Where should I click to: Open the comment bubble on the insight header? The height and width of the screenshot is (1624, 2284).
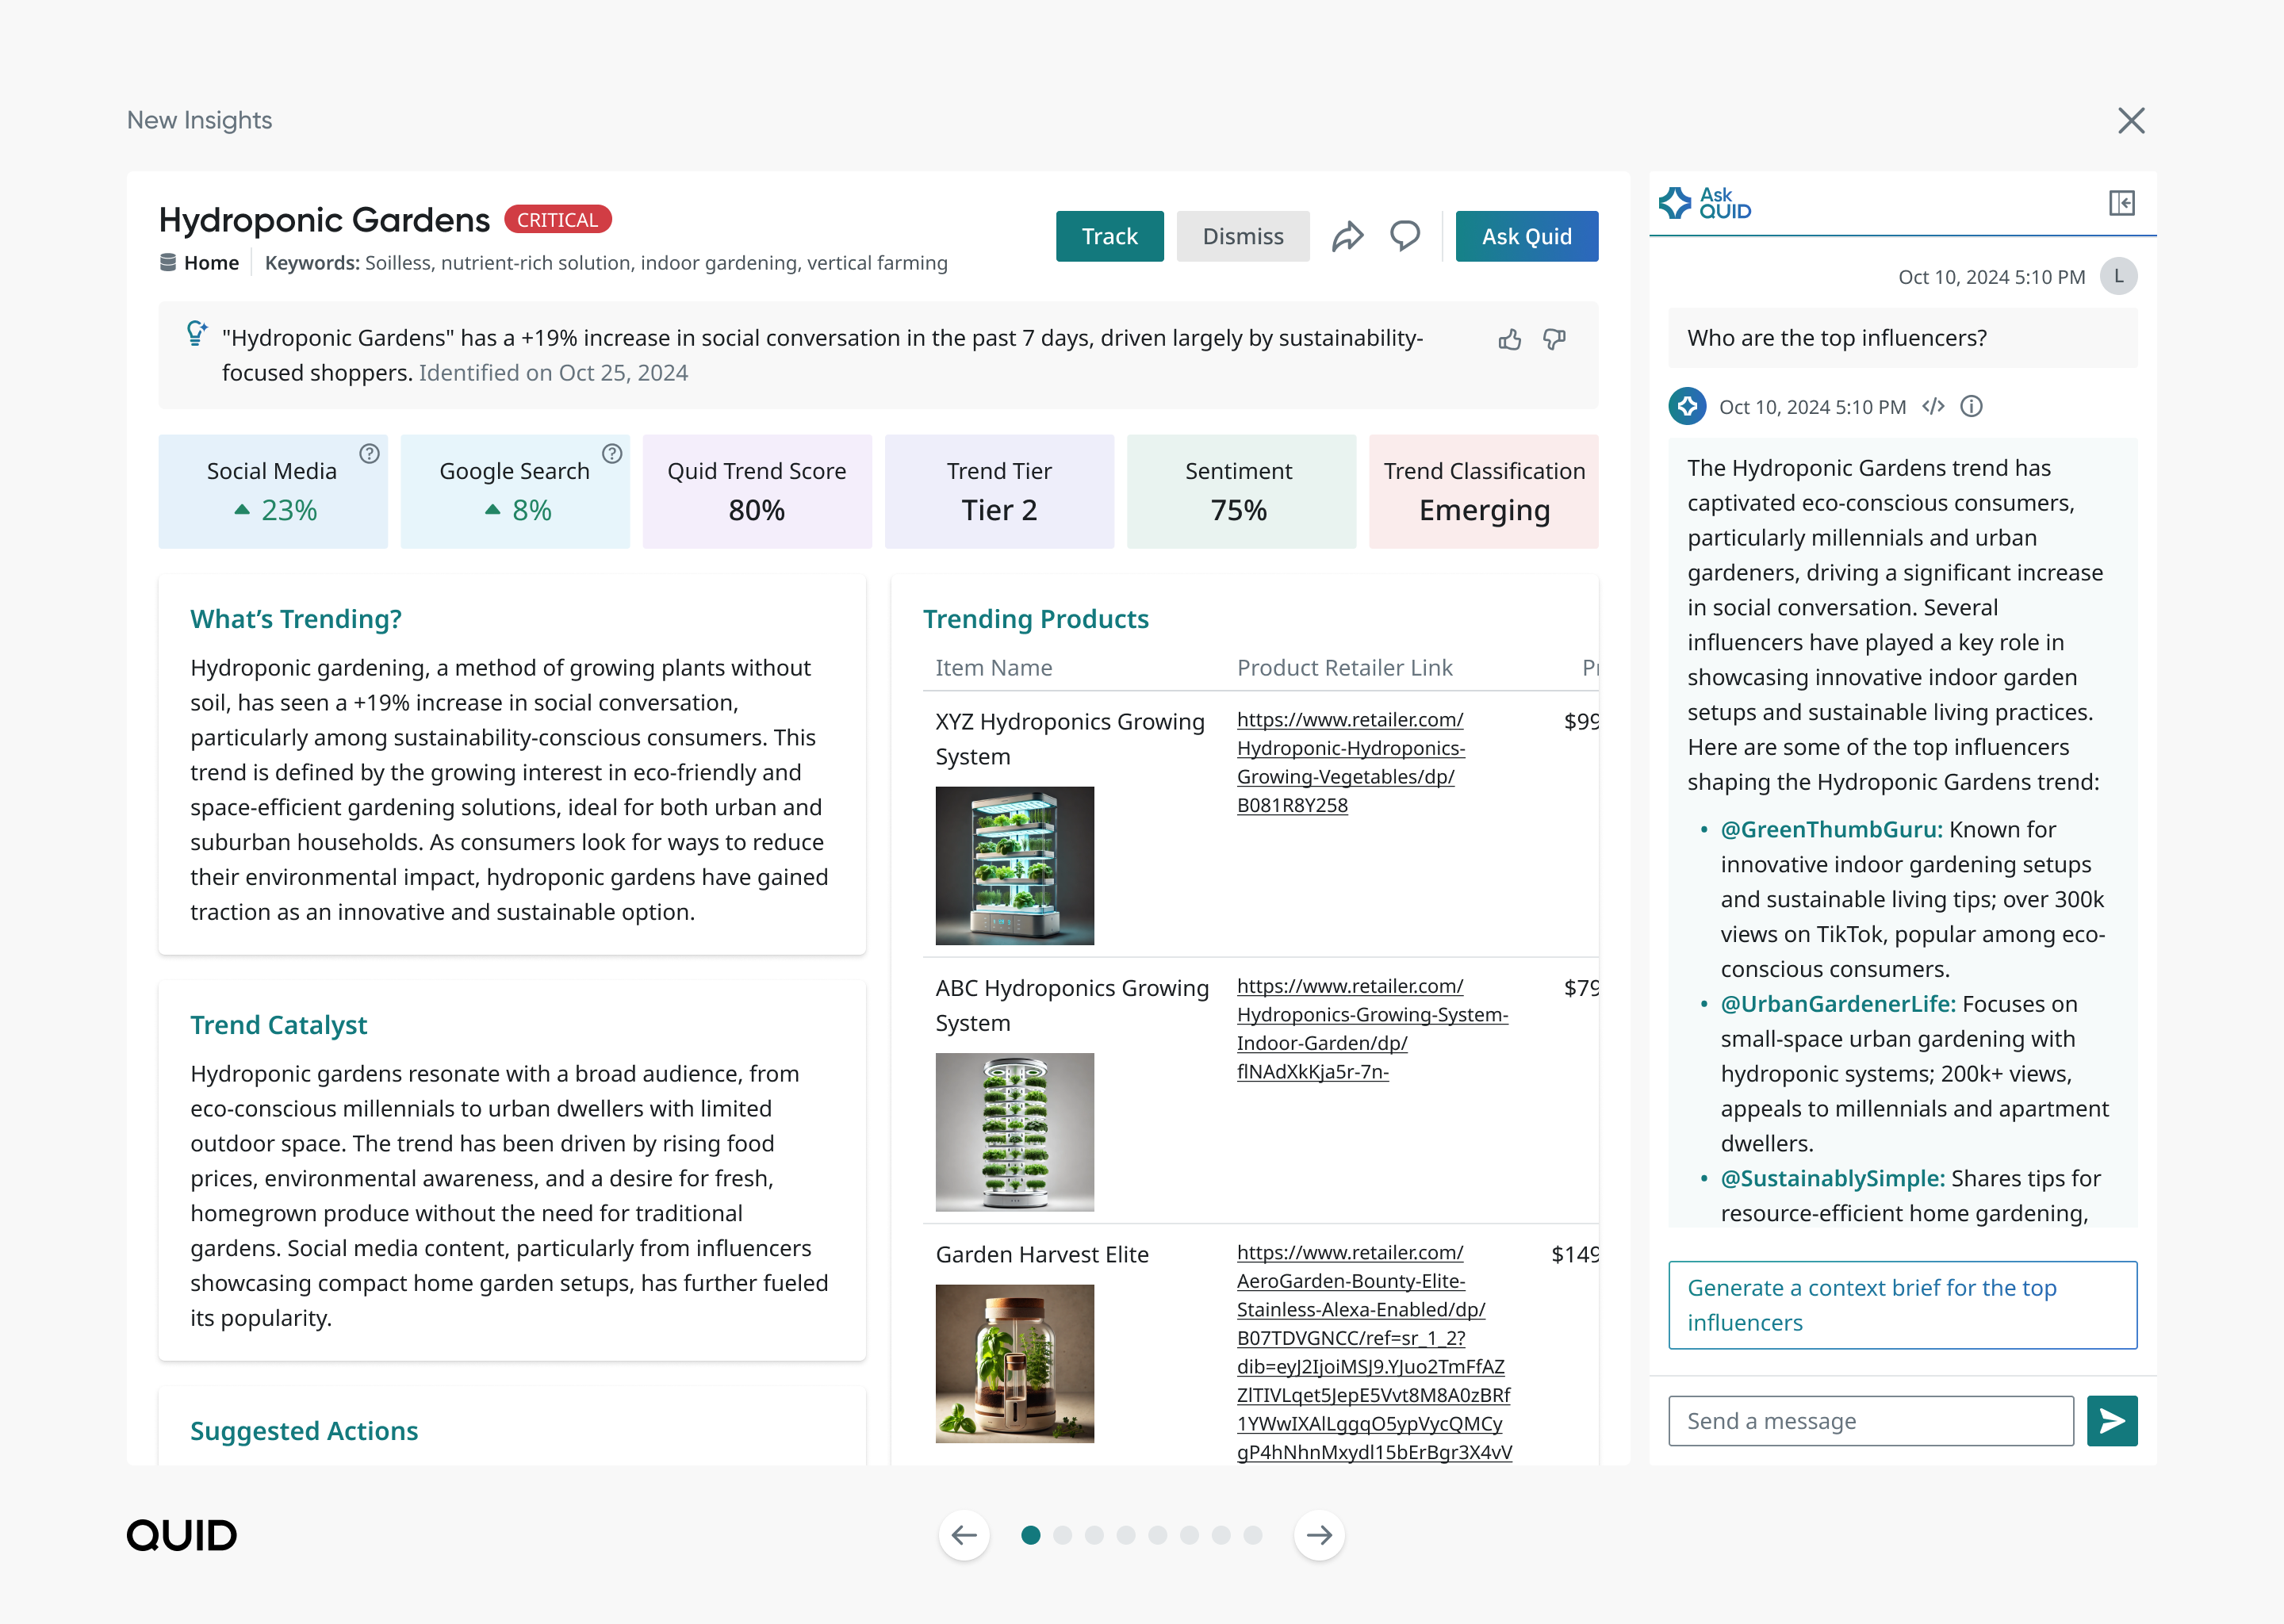point(1405,236)
